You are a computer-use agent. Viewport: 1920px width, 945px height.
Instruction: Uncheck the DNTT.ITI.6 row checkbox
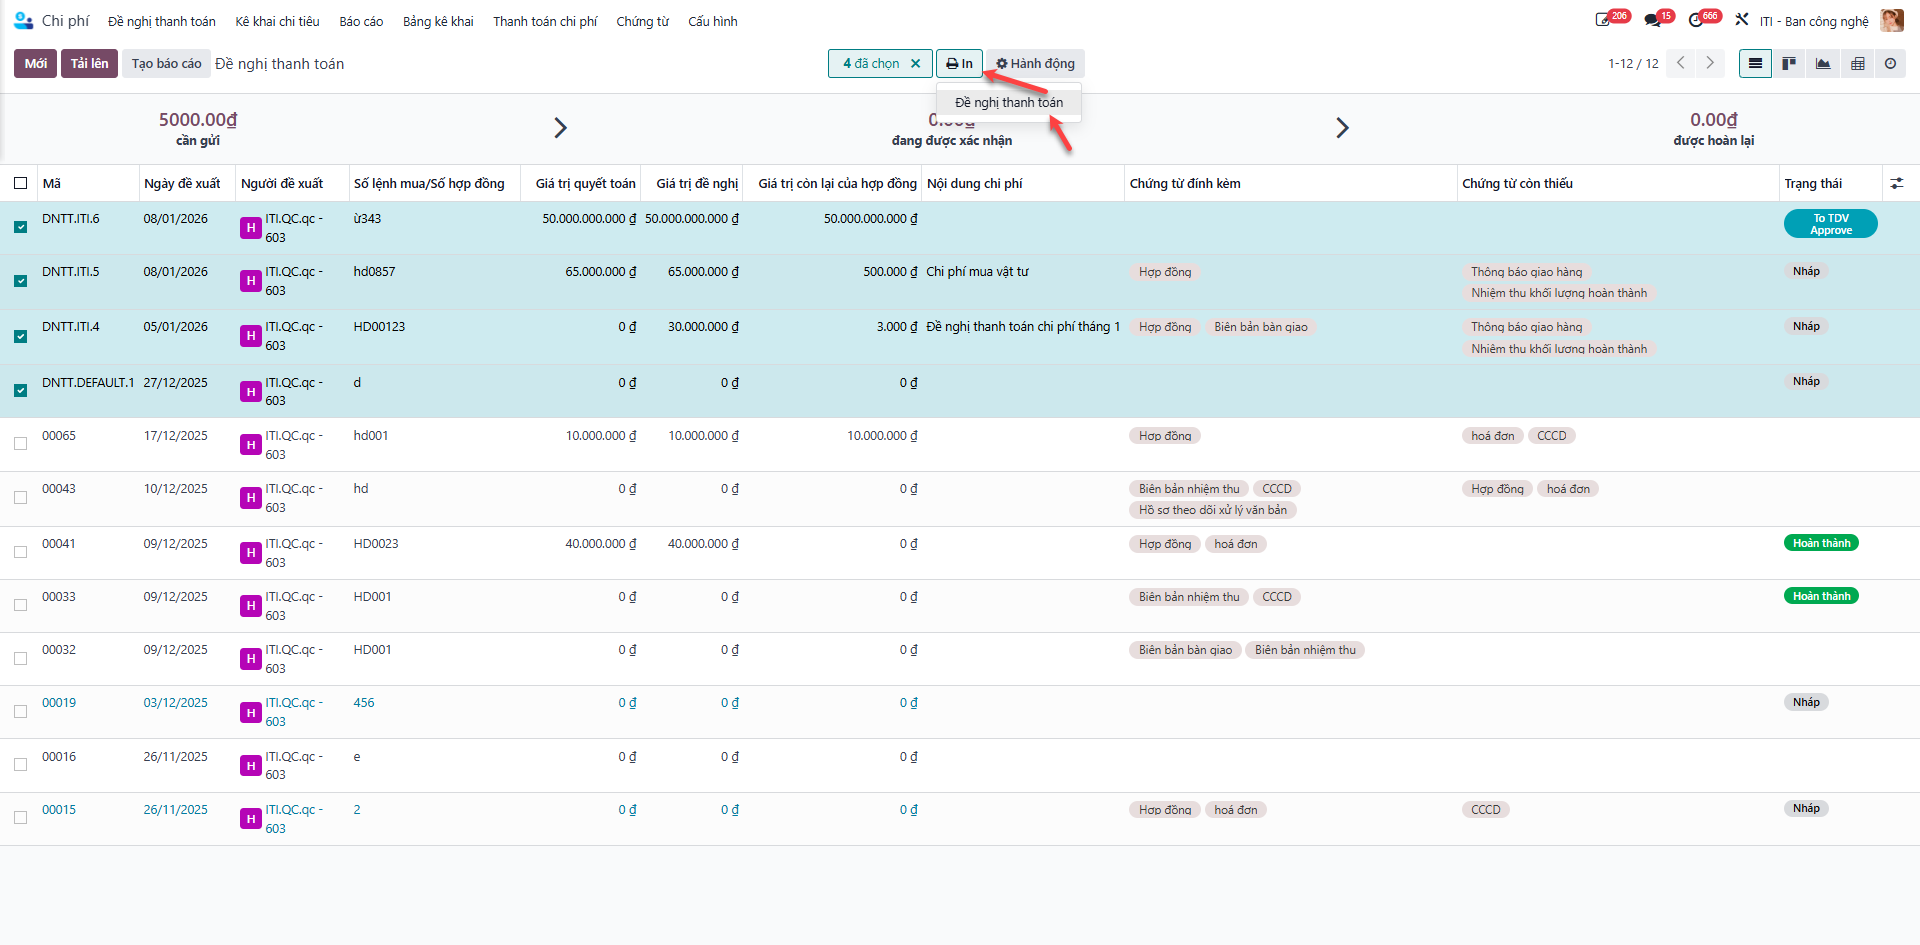pos(21,227)
